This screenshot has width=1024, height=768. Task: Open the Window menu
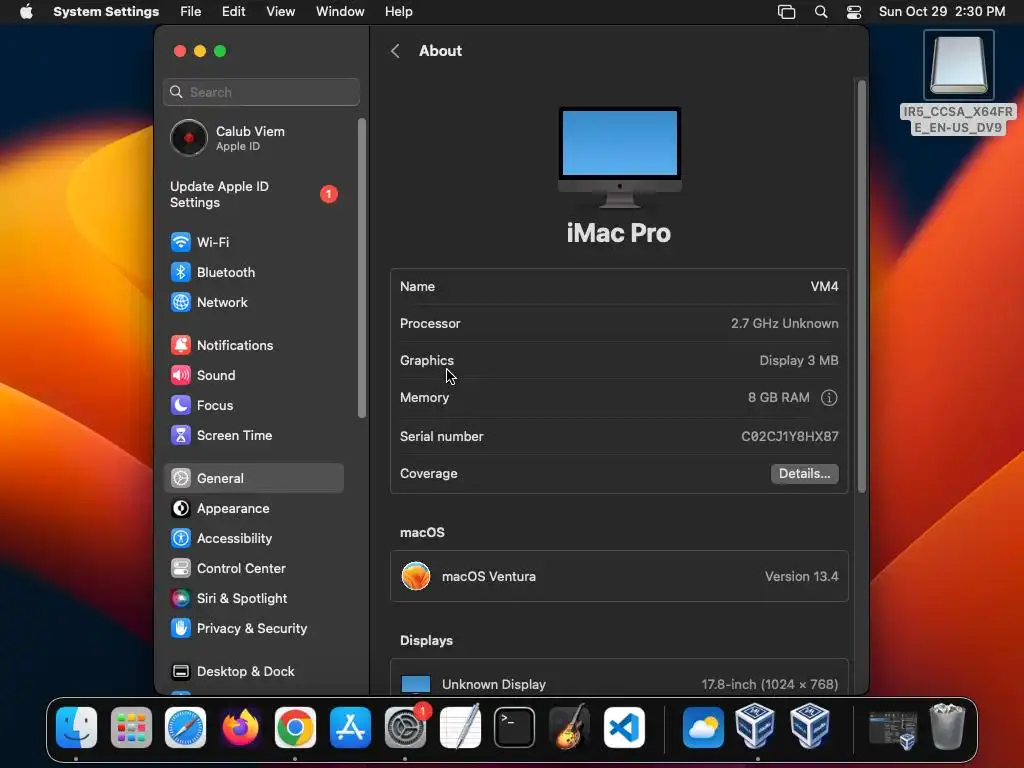[x=340, y=12]
